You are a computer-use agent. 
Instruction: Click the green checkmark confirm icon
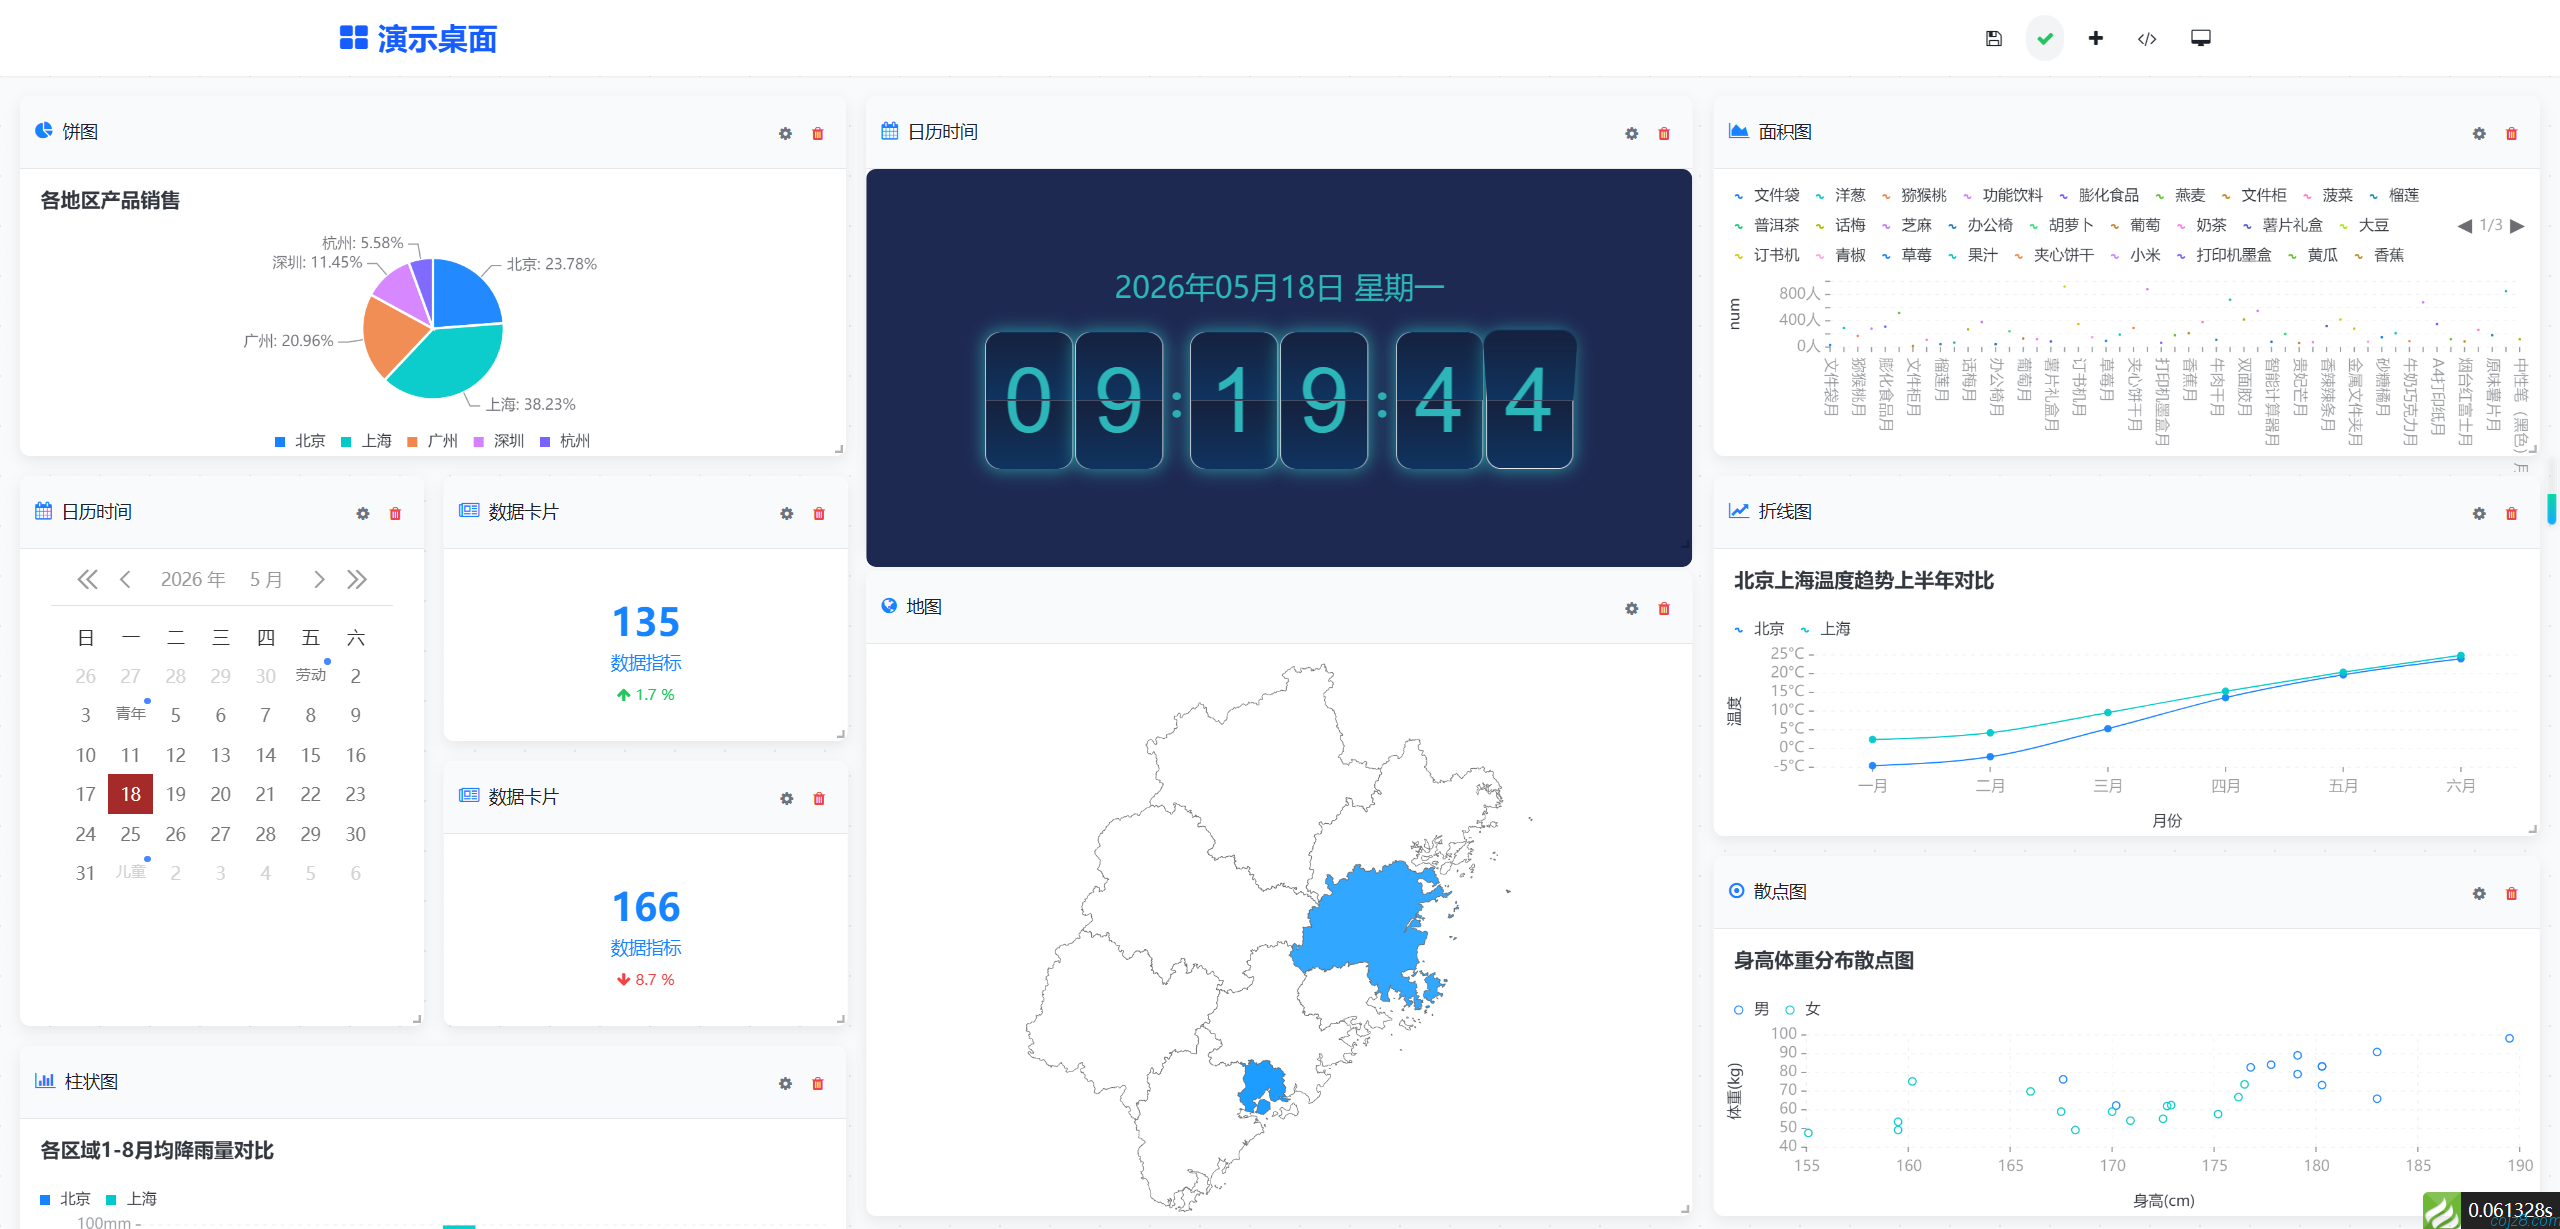point(2045,38)
